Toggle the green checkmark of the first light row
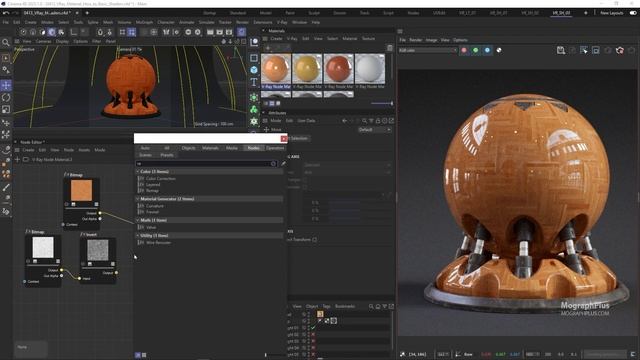 (x=313, y=327)
